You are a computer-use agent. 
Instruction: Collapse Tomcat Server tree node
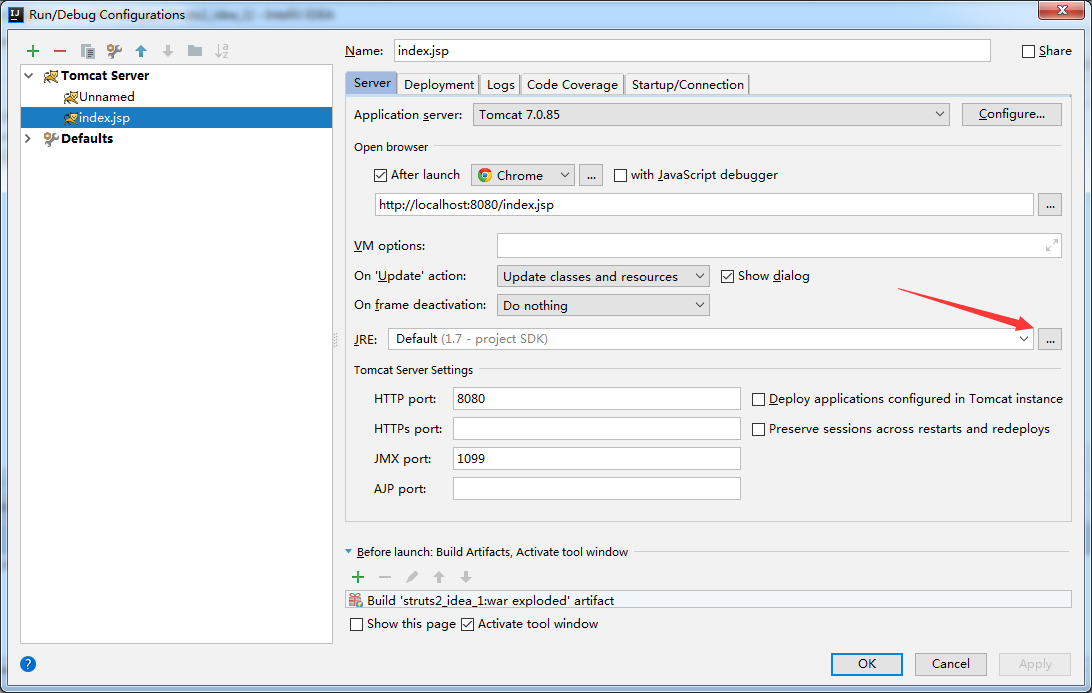click(29, 75)
